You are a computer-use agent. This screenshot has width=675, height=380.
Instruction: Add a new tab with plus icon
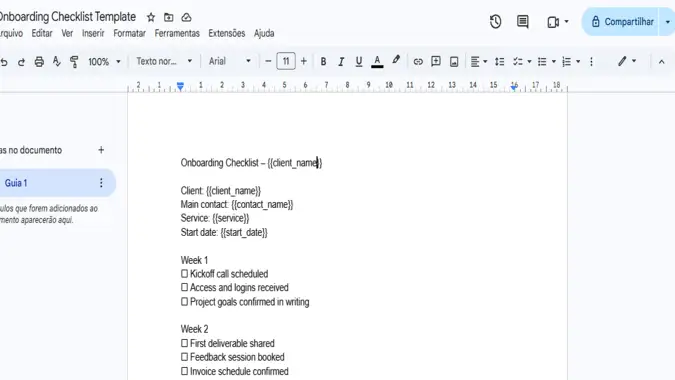(x=101, y=150)
